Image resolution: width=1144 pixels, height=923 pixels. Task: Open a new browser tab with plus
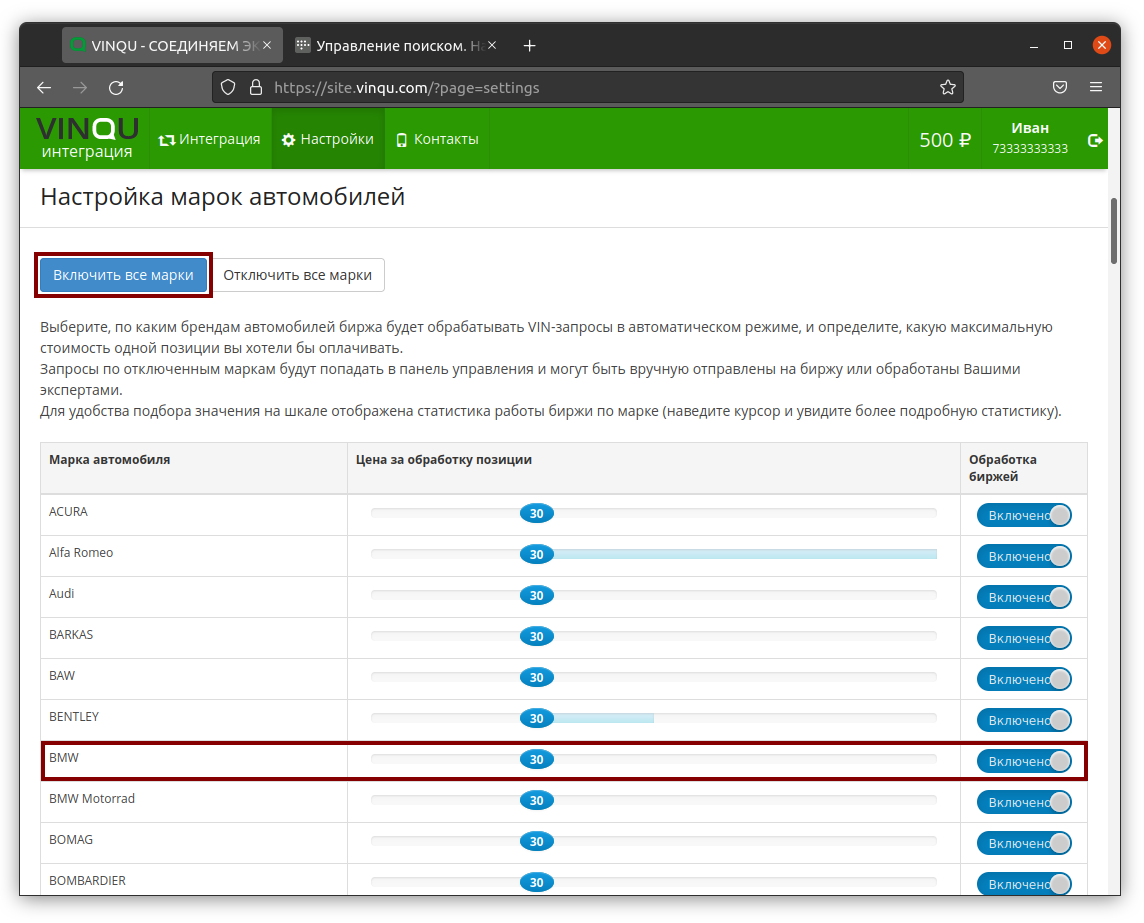[x=530, y=46]
